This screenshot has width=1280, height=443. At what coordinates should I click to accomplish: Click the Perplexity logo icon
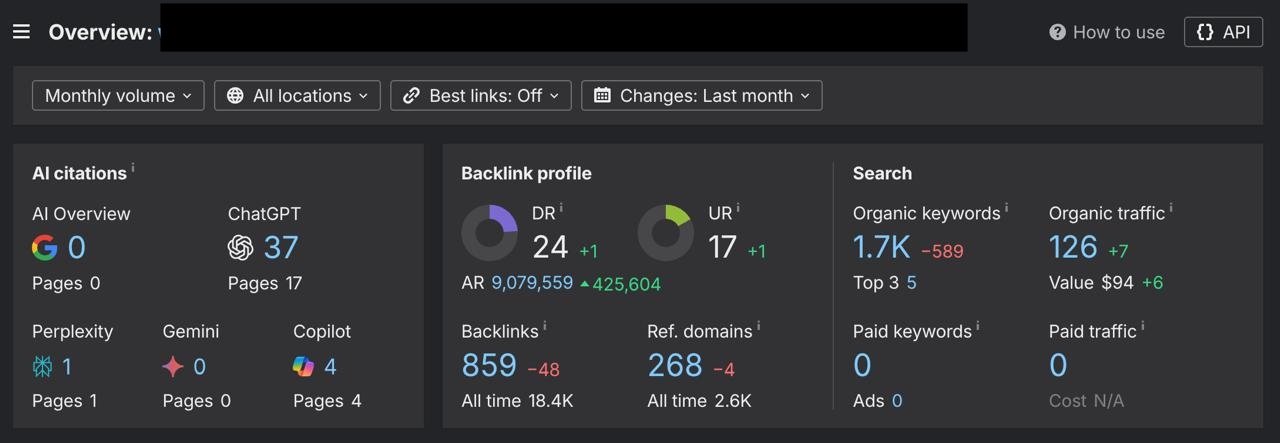tap(42, 367)
